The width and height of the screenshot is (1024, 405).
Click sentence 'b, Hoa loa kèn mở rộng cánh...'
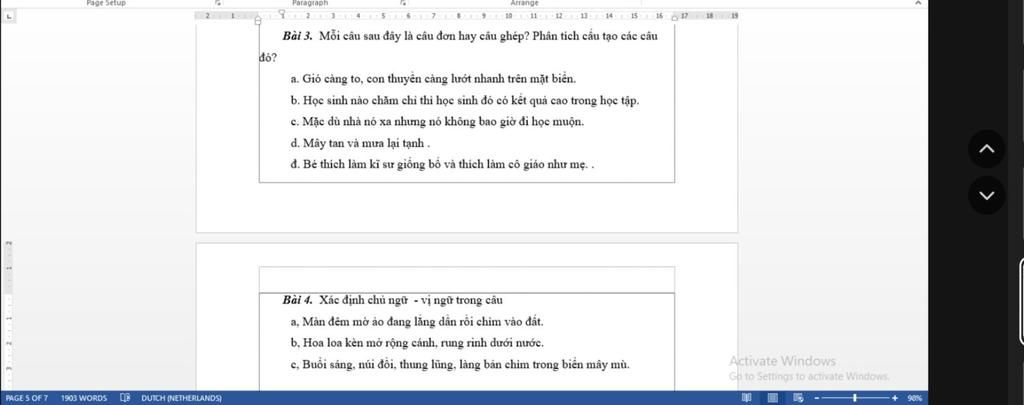[417, 343]
